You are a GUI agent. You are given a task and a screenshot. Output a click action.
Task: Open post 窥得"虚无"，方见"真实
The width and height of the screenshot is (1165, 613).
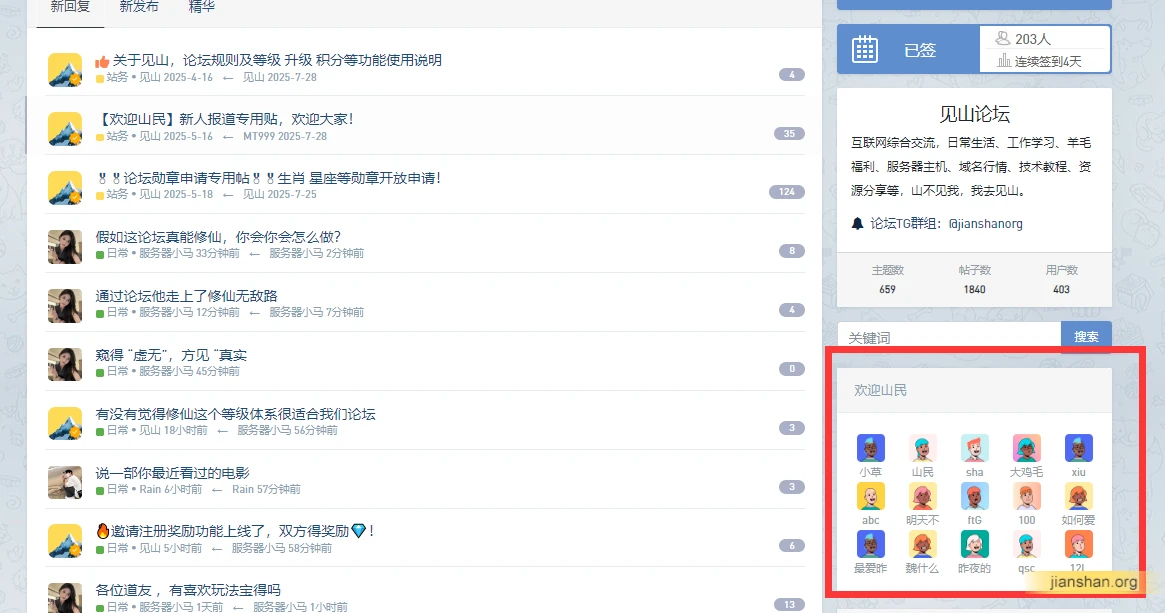[171, 355]
